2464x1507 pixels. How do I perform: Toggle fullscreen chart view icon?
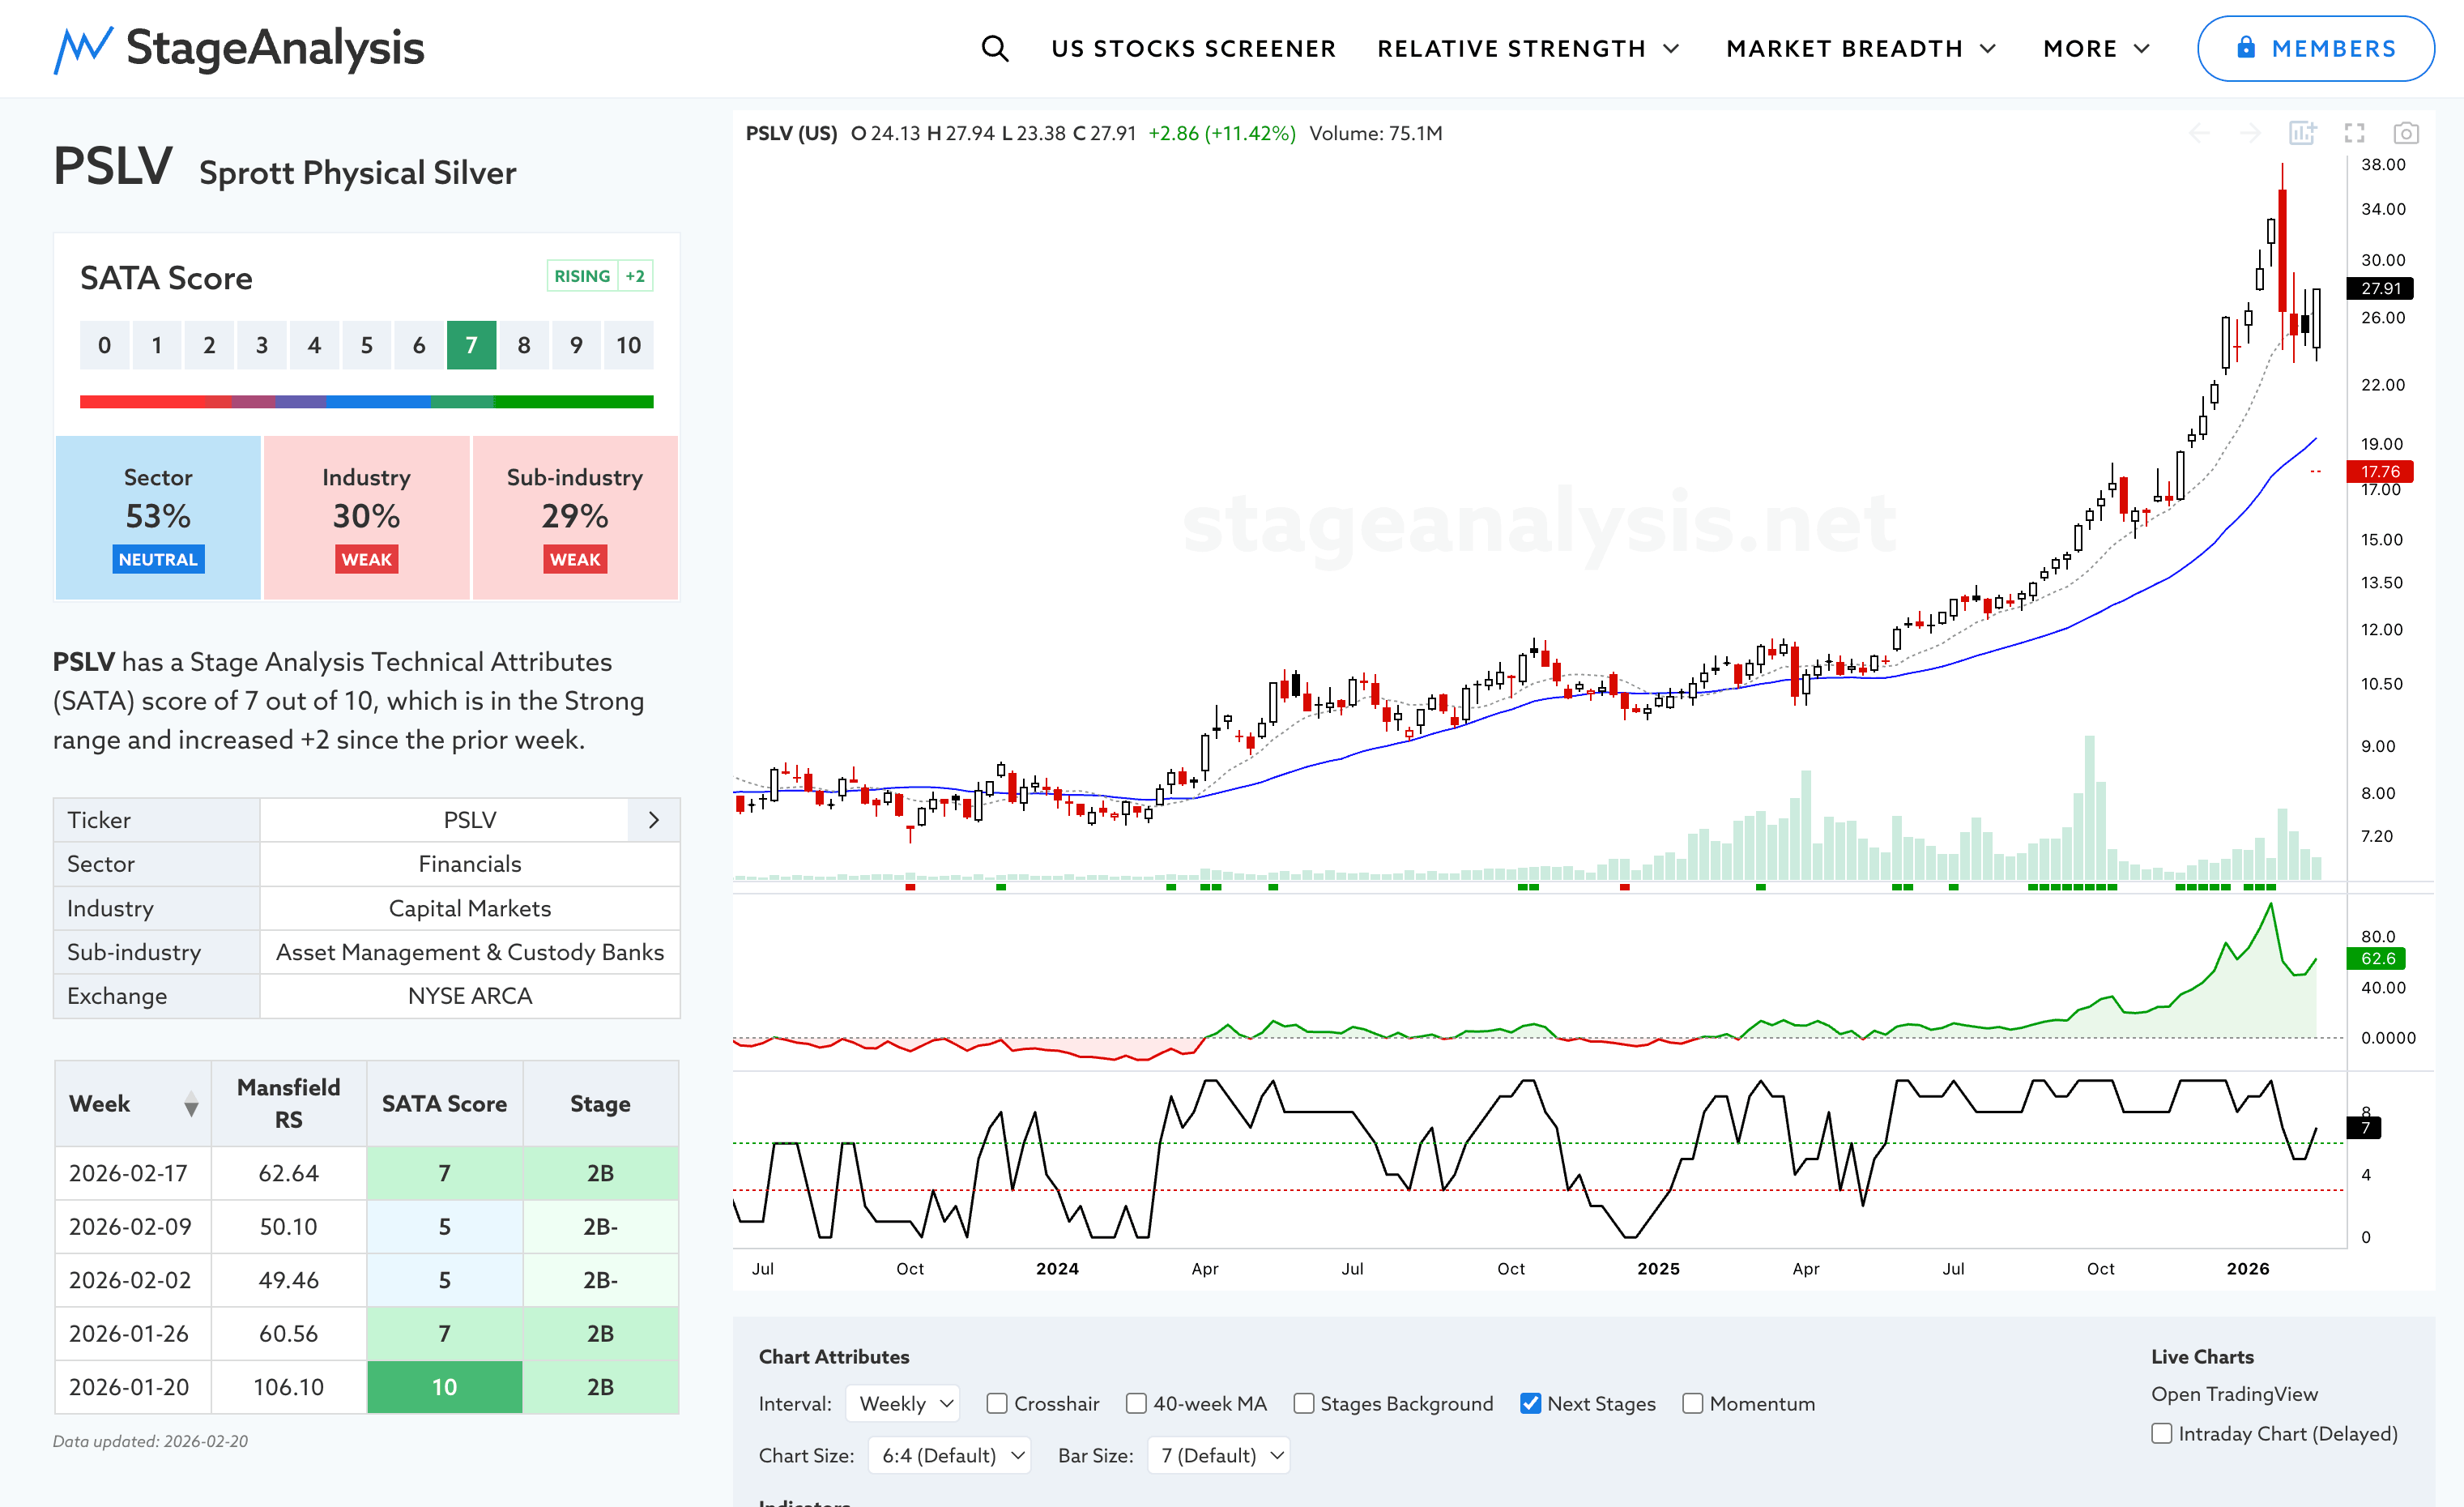coord(2354,133)
